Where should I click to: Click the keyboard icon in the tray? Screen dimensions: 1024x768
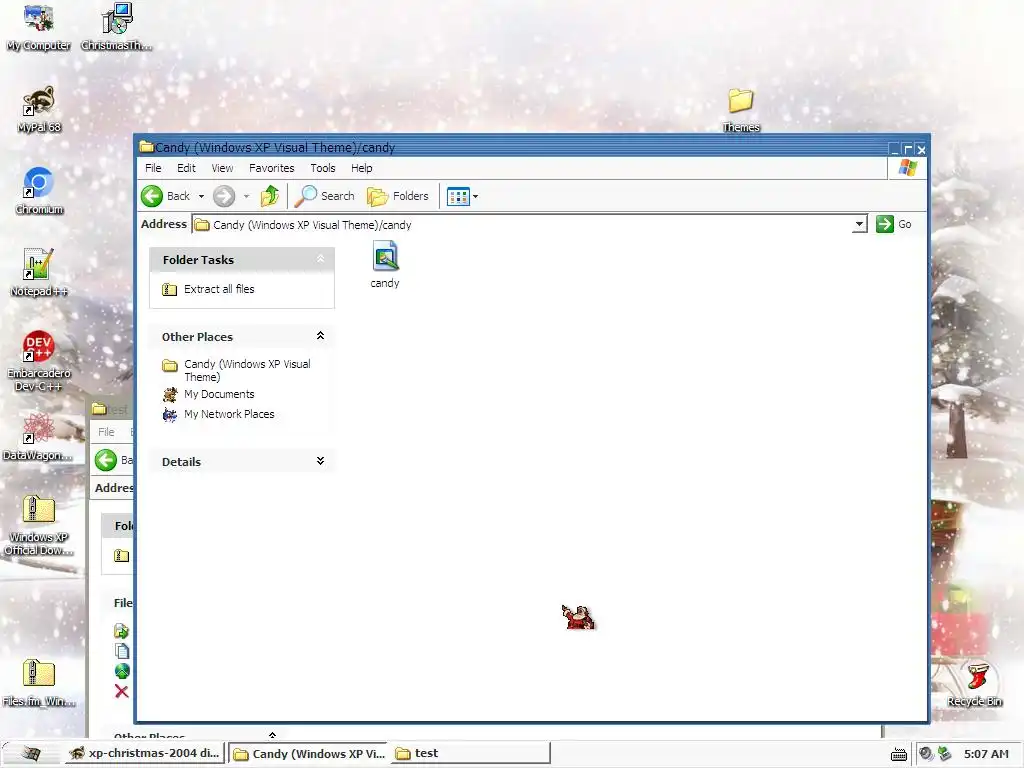click(899, 754)
